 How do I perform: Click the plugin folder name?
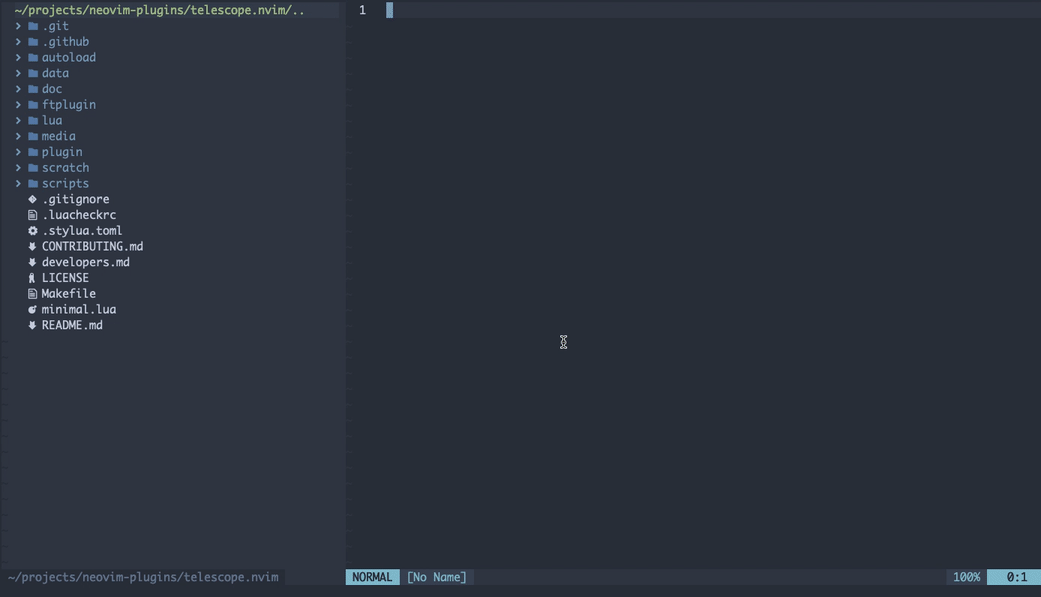[x=62, y=152]
